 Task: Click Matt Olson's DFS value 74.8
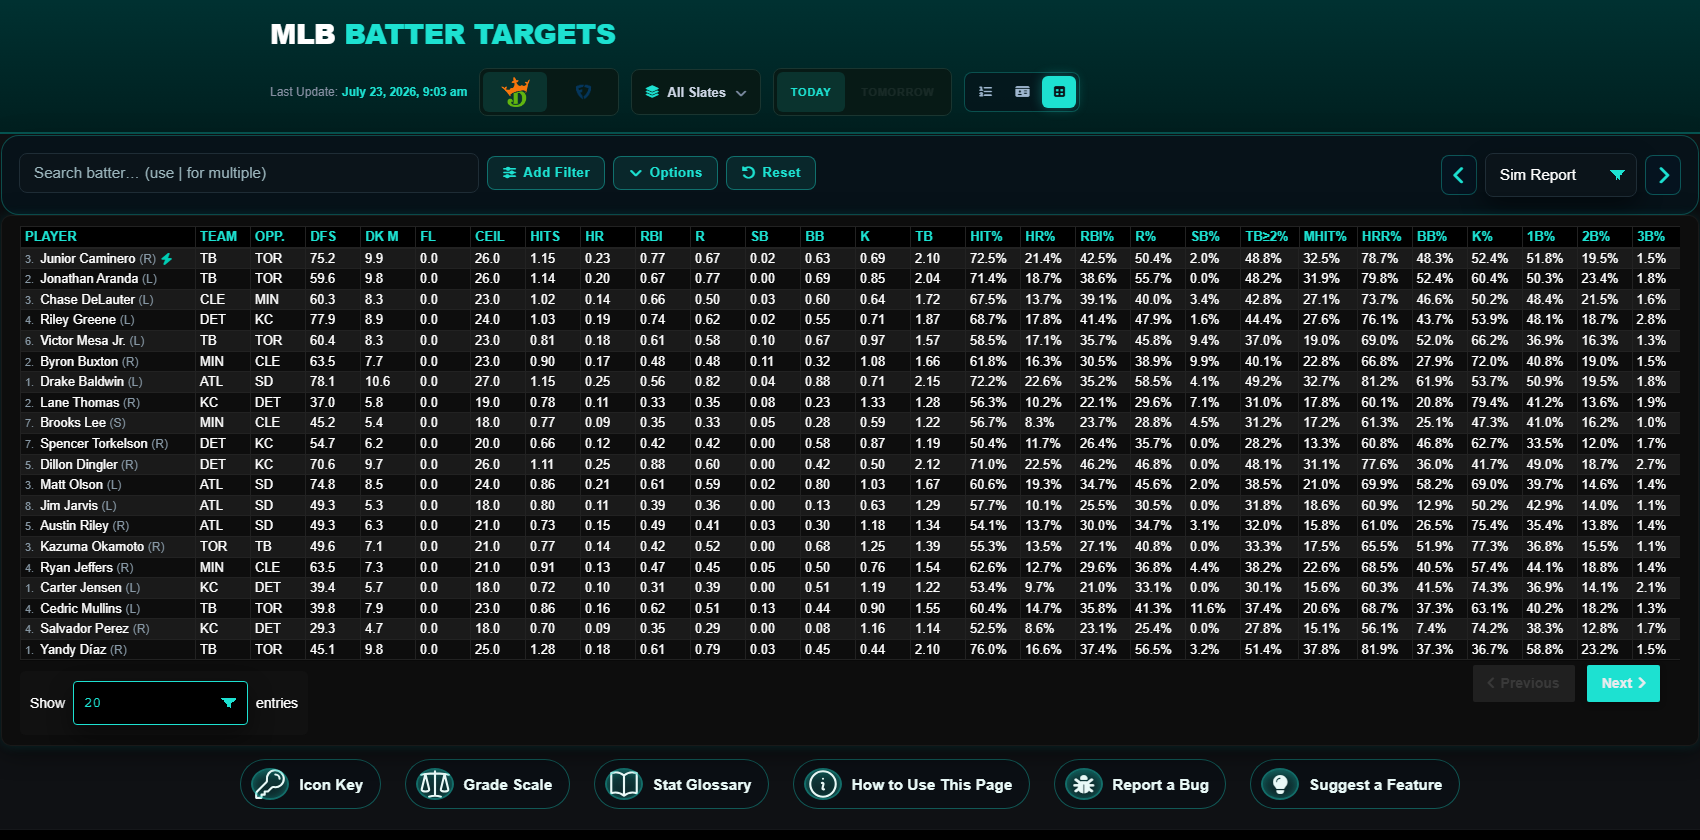tap(322, 485)
